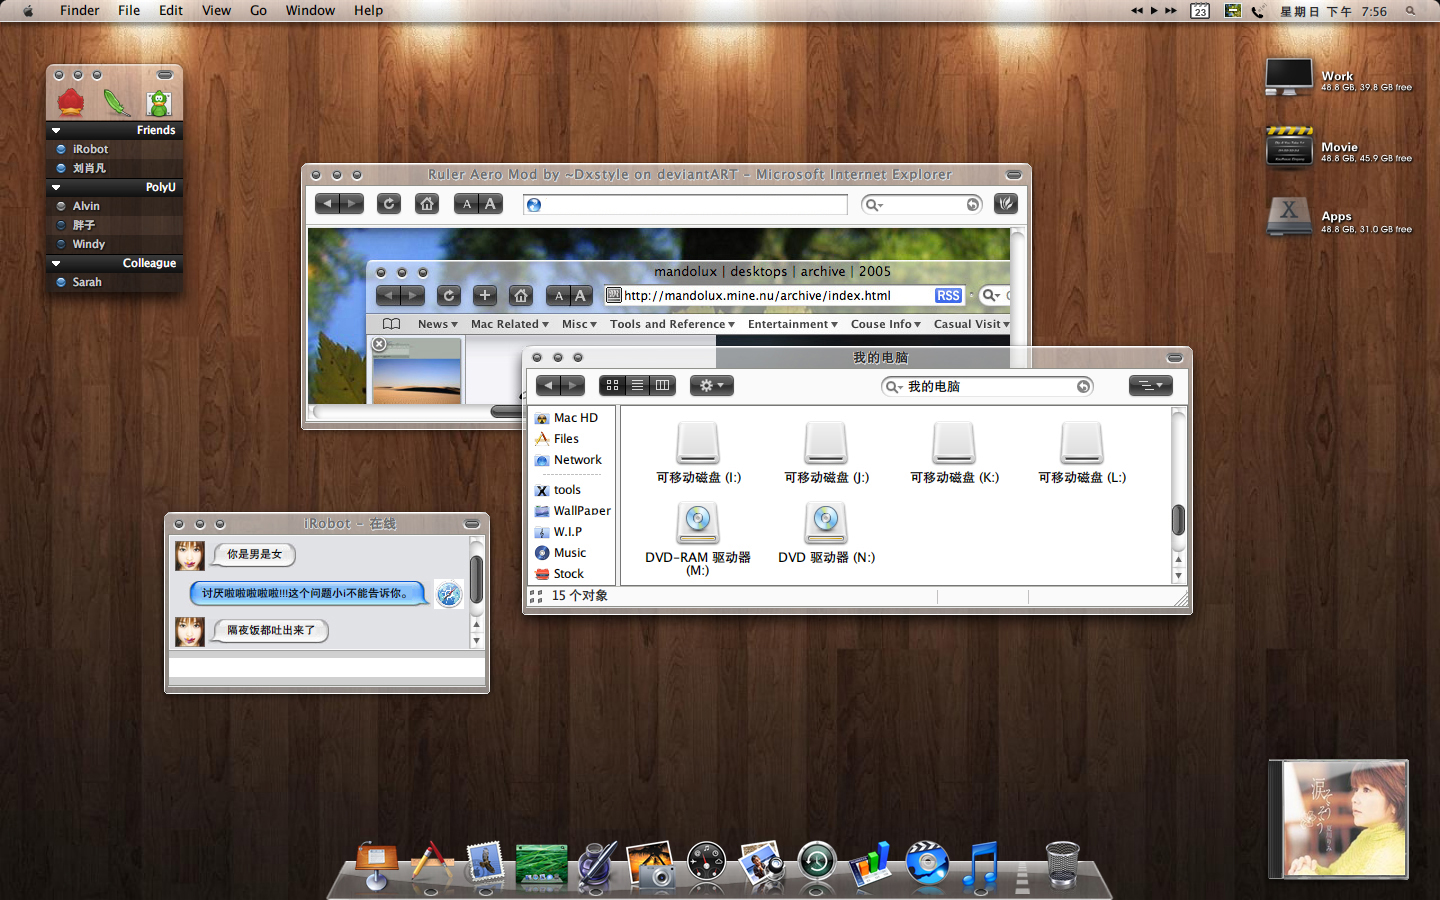Click plus add-bookmark button in mandolux browser
Viewport: 1440px width, 900px height.
click(485, 295)
